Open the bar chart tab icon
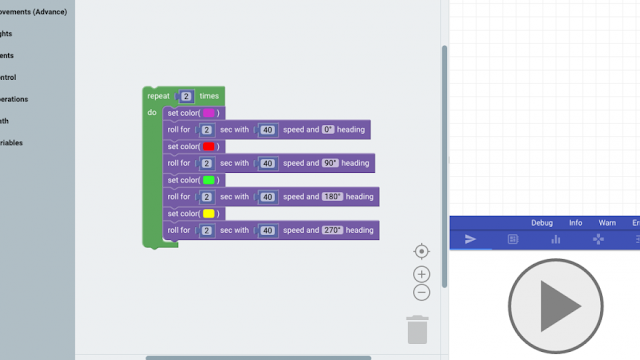The height and width of the screenshot is (360, 640). [x=556, y=239]
